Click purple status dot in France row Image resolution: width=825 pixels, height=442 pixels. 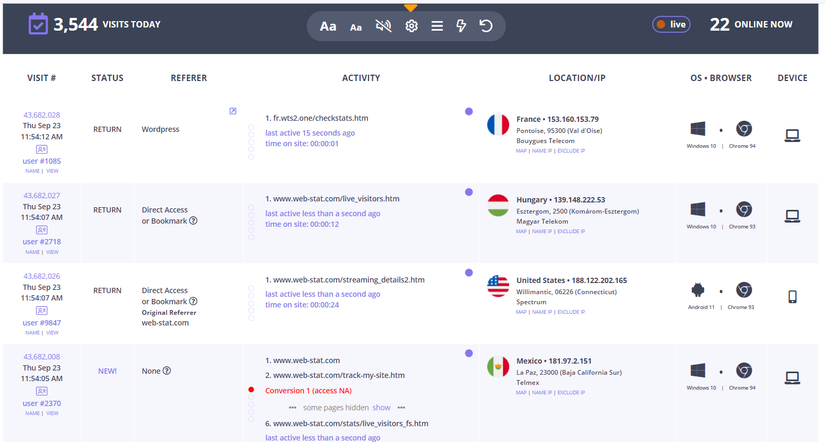469,111
